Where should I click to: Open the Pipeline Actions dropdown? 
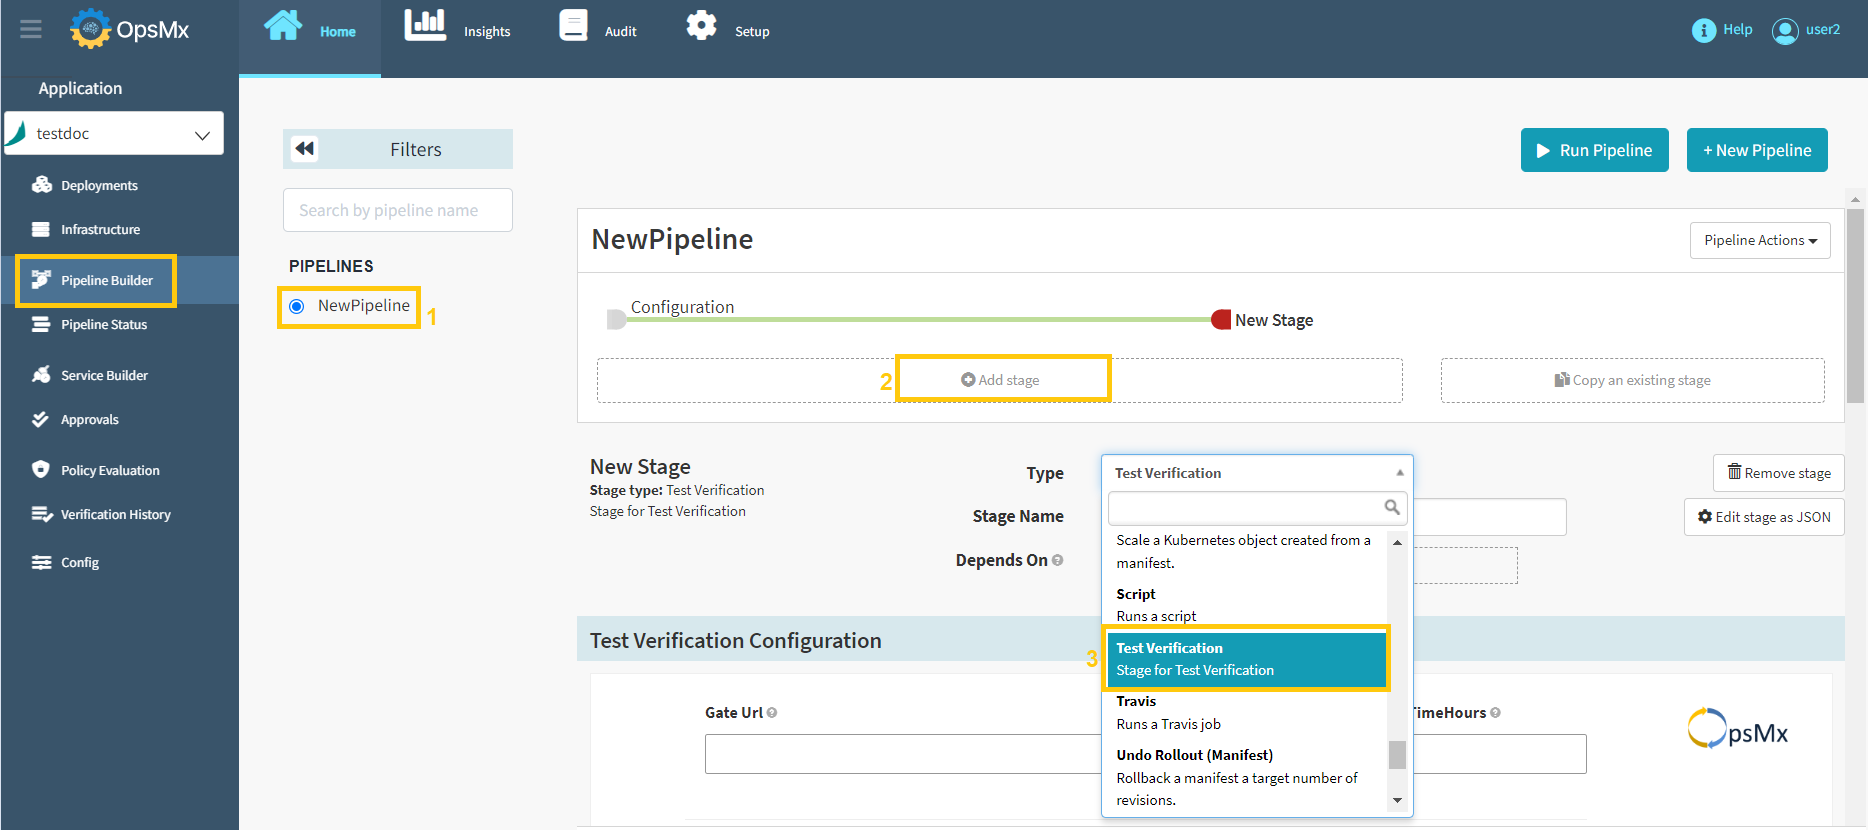(x=1759, y=241)
